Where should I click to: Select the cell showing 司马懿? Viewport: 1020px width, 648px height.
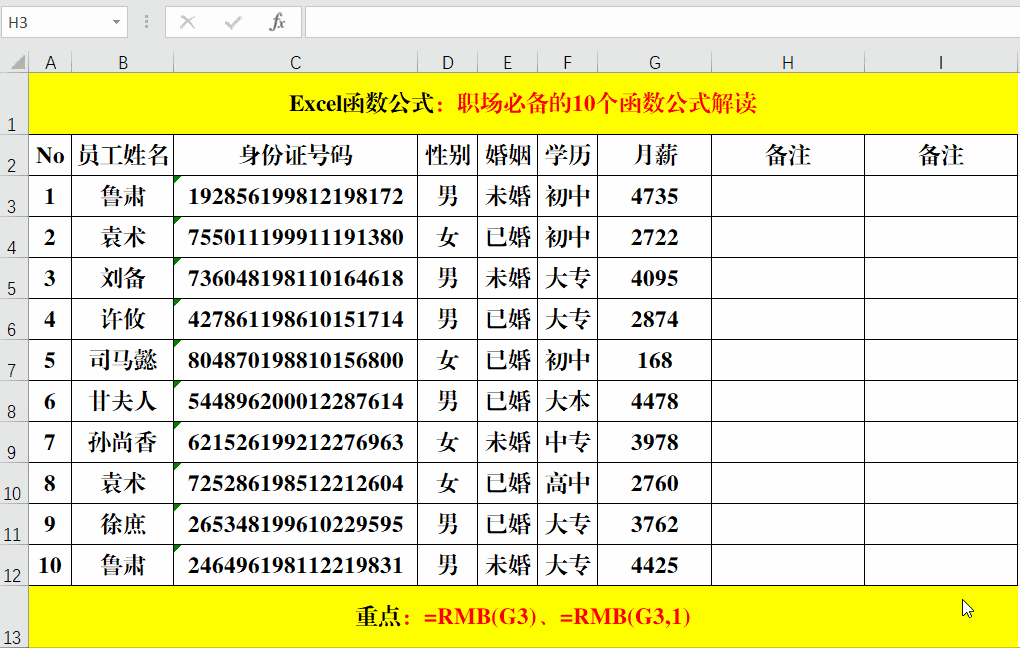123,360
